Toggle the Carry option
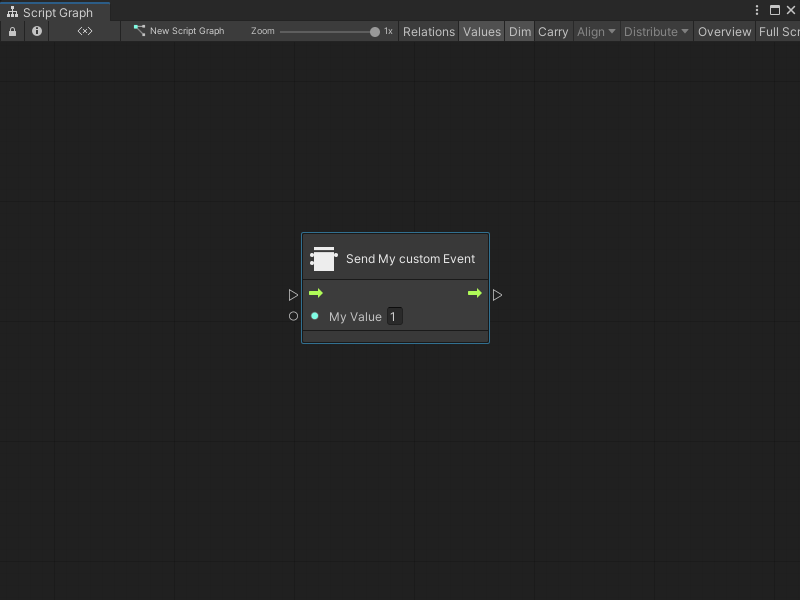The image size is (800, 600). [x=553, y=31]
